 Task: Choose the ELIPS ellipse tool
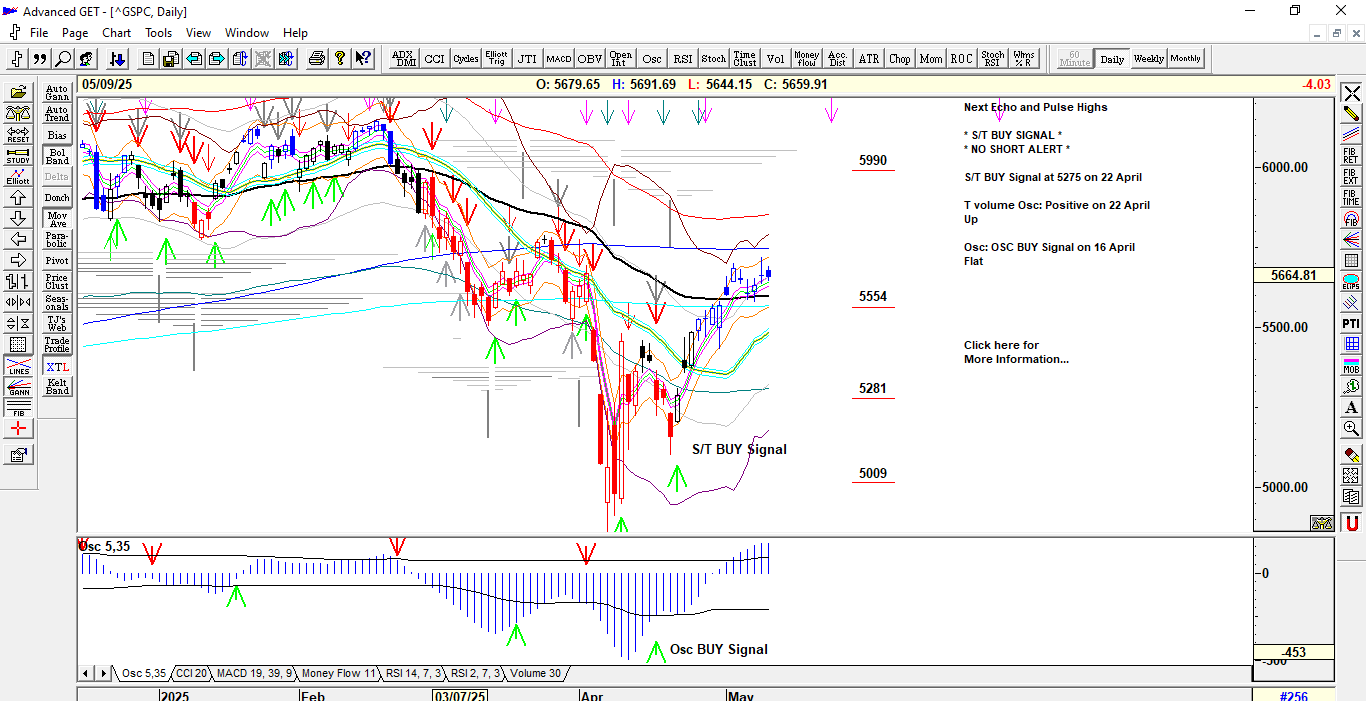click(x=1351, y=281)
